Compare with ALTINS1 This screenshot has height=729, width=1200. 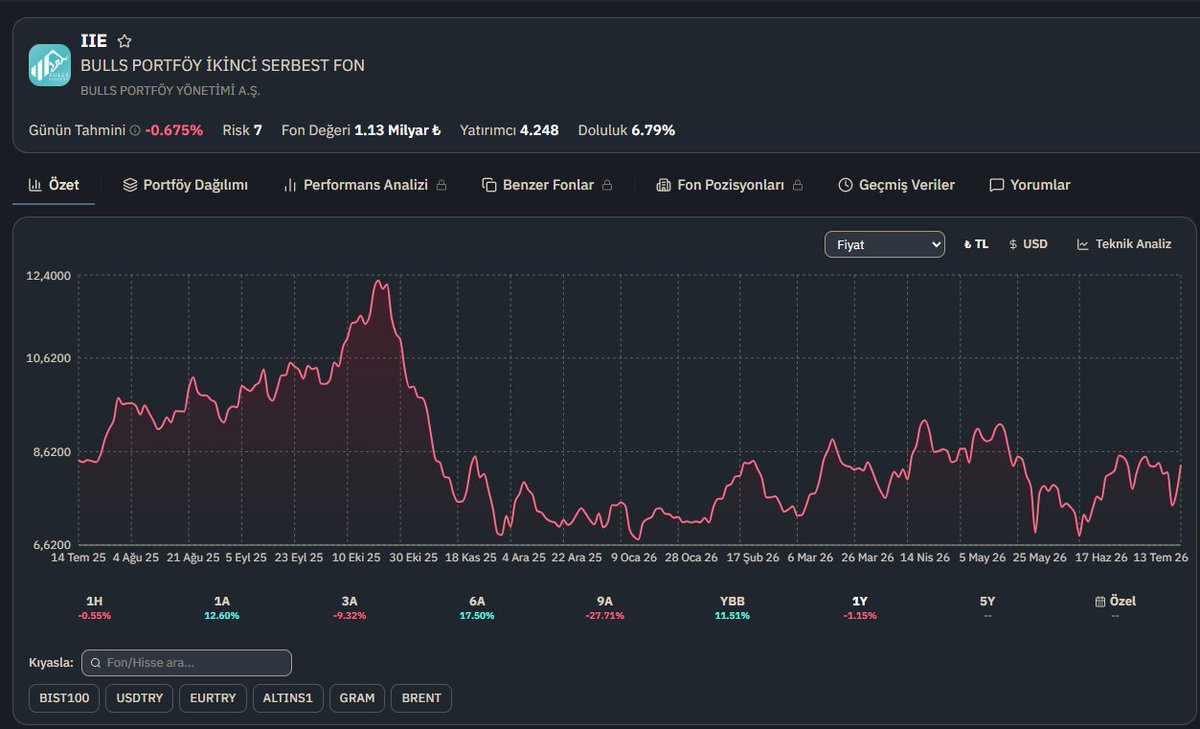289,698
